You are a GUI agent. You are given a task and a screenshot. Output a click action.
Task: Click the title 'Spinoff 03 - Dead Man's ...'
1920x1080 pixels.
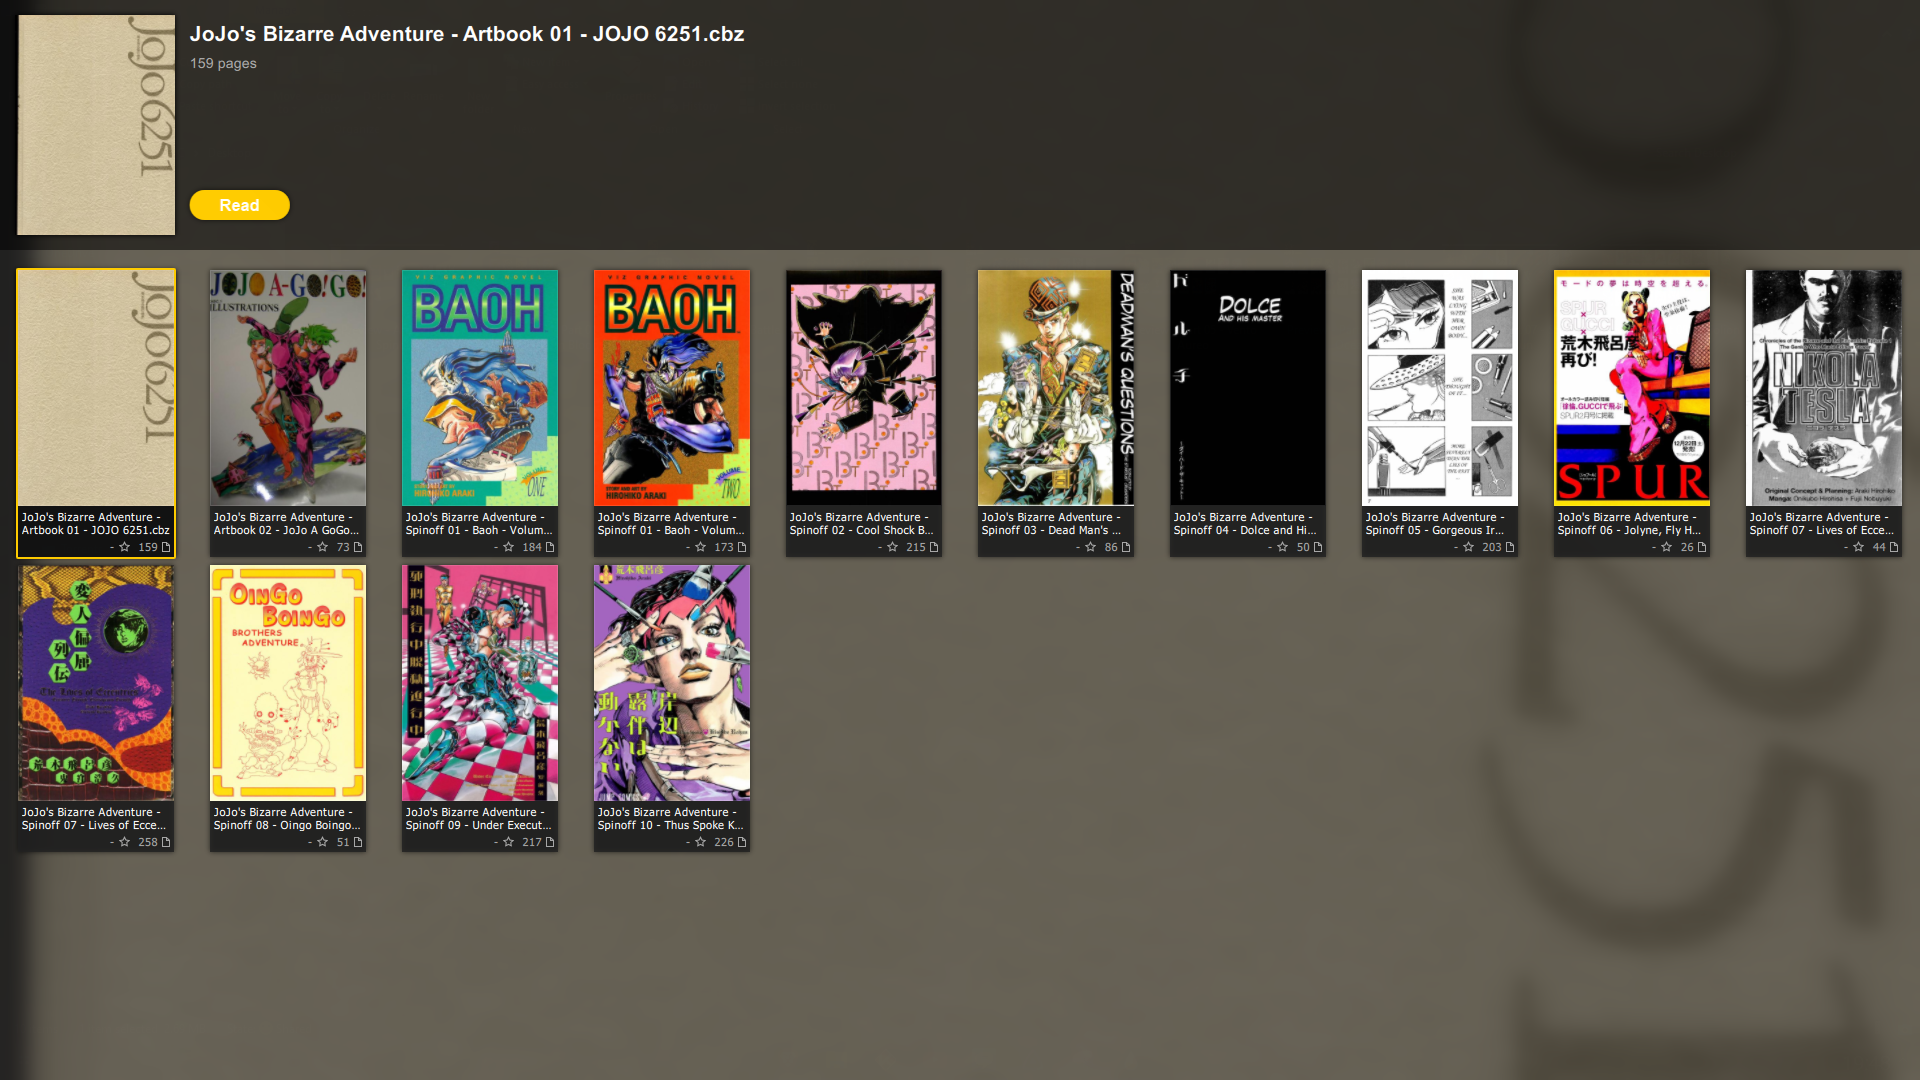pos(1052,530)
